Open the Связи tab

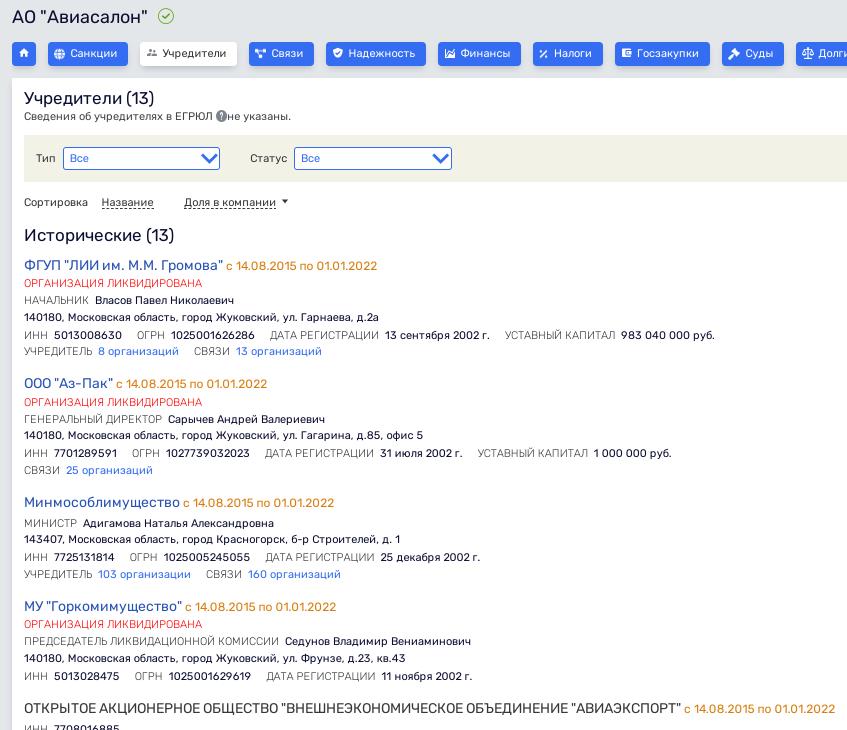click(x=281, y=53)
